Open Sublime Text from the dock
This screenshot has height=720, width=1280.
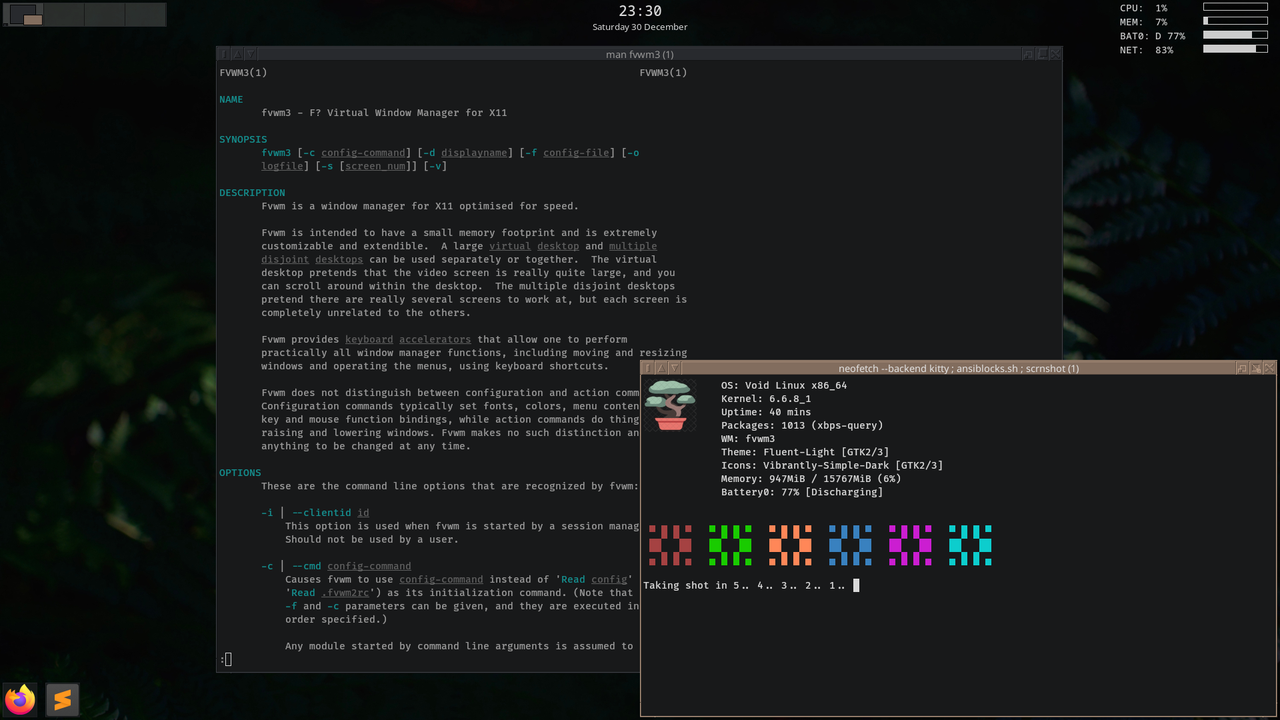62,699
